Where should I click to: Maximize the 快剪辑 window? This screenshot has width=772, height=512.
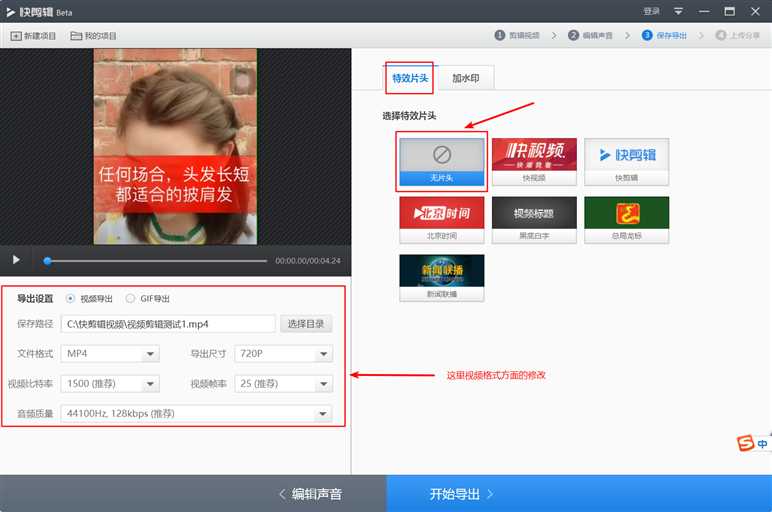coord(730,11)
